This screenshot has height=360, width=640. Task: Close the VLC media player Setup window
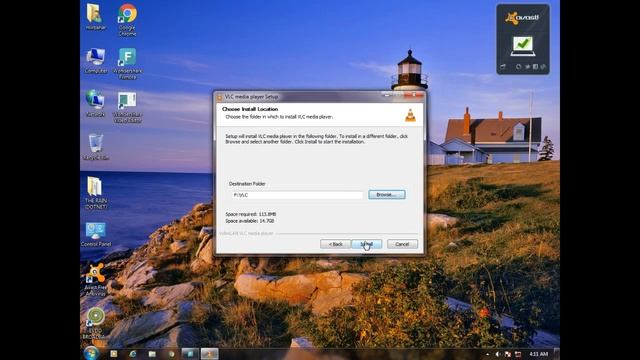pyautogui.click(x=414, y=96)
